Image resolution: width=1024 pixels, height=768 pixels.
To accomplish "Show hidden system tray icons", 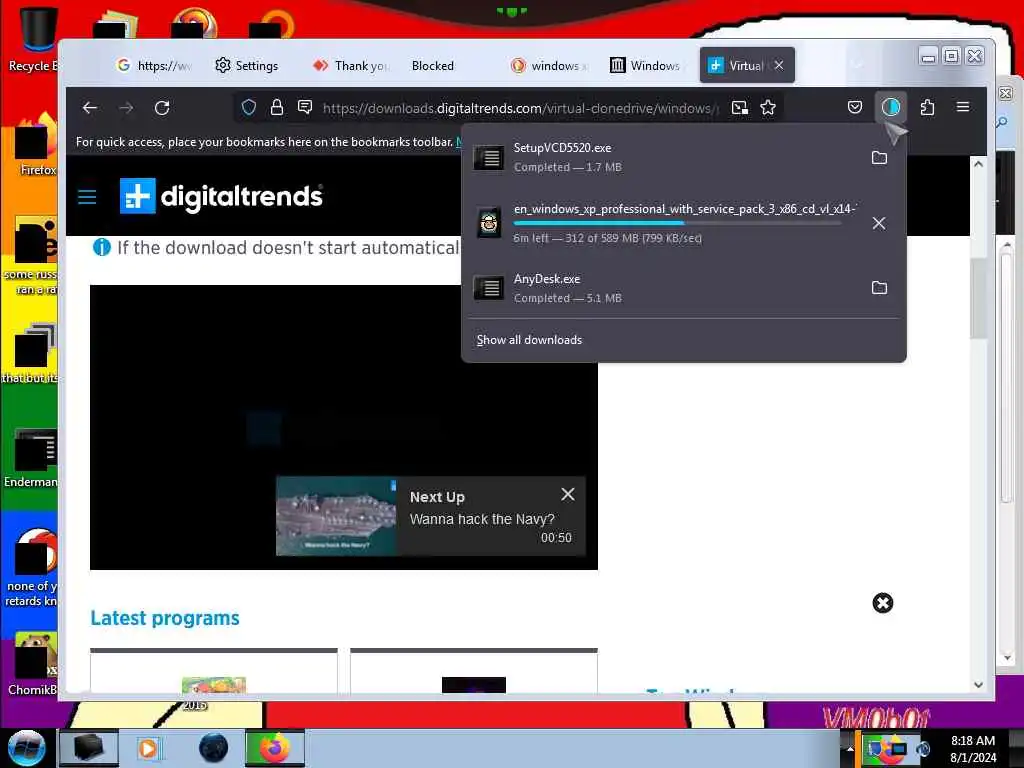I will 850,748.
